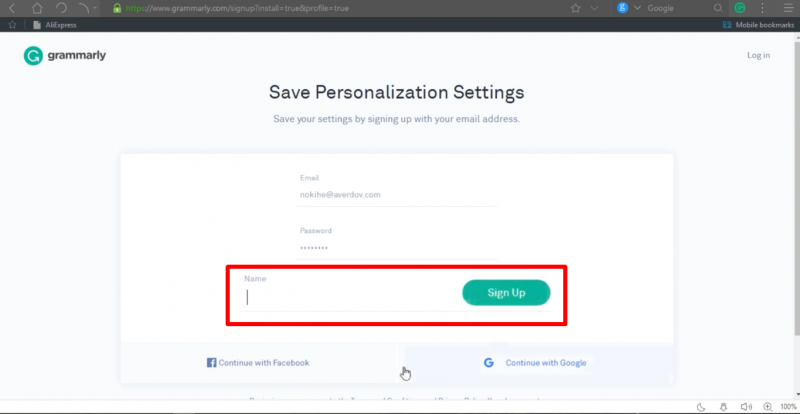Open Mobile bookmarks folder
This screenshot has height=414, width=800.
[x=758, y=24]
